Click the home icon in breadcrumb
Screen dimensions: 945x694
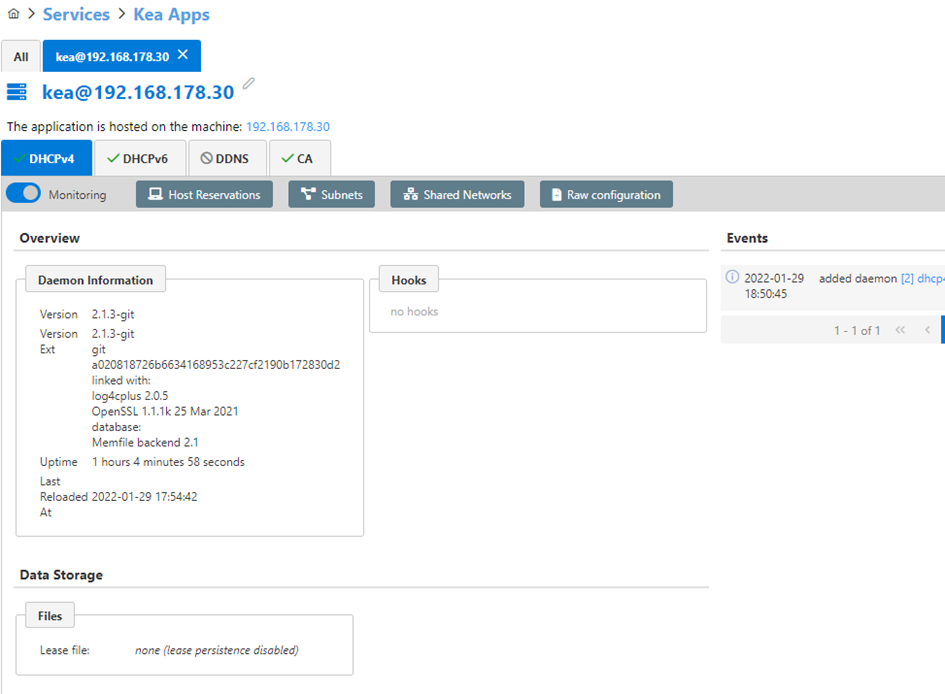(13, 13)
